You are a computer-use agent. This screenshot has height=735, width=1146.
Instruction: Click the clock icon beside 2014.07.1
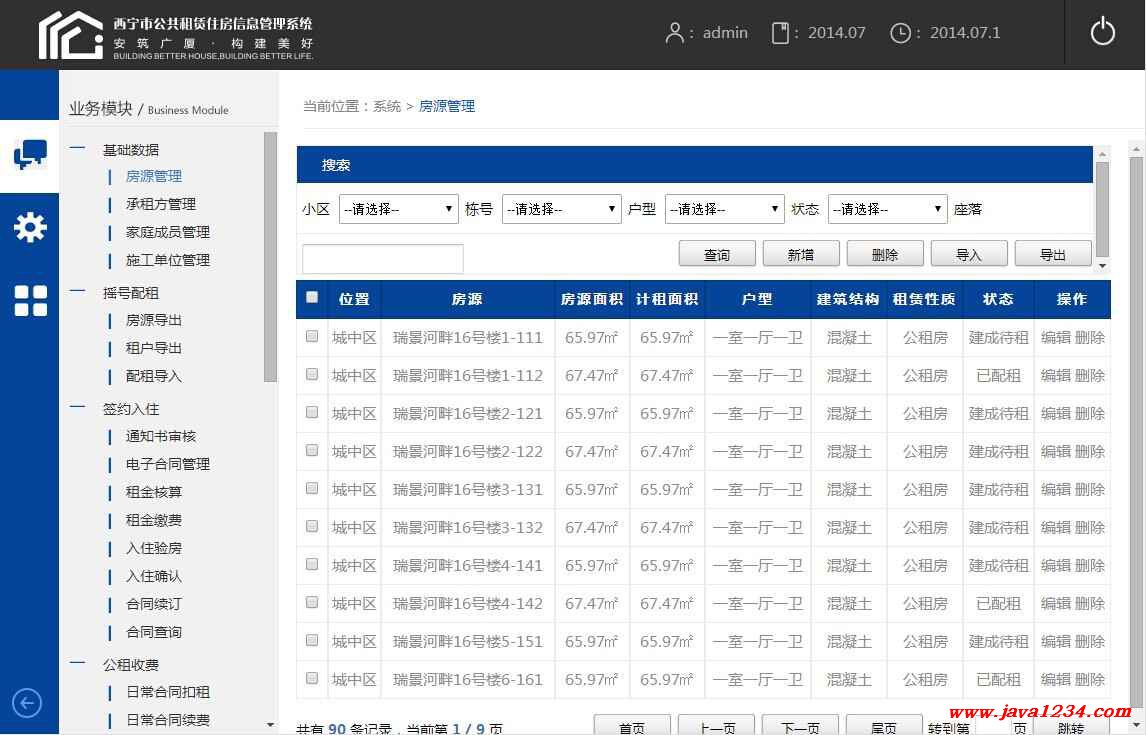900,33
